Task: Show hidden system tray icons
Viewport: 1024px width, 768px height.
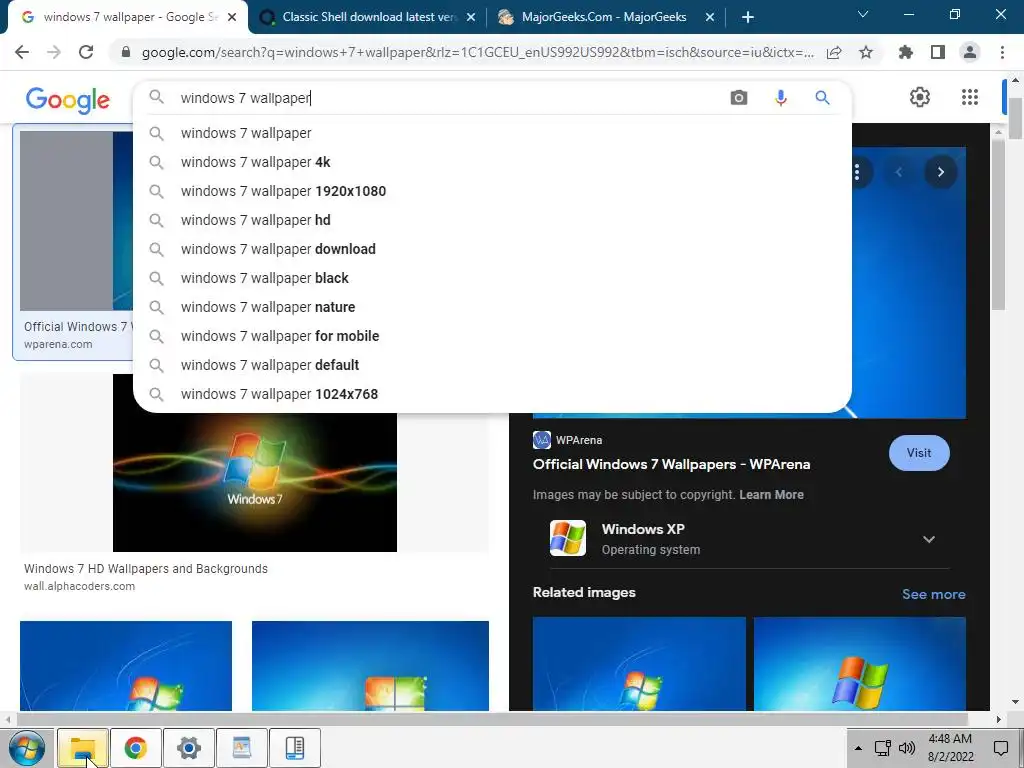Action: [858, 748]
